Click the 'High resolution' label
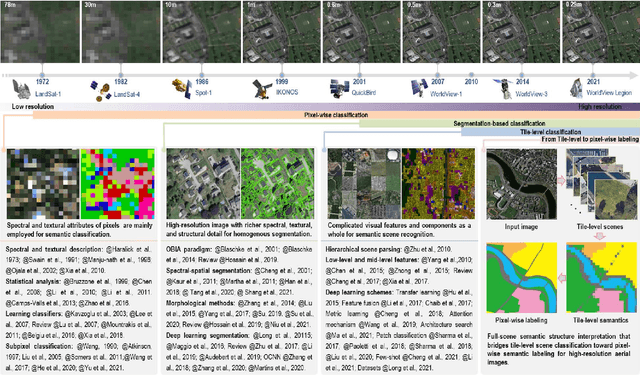 pyautogui.click(x=600, y=107)
